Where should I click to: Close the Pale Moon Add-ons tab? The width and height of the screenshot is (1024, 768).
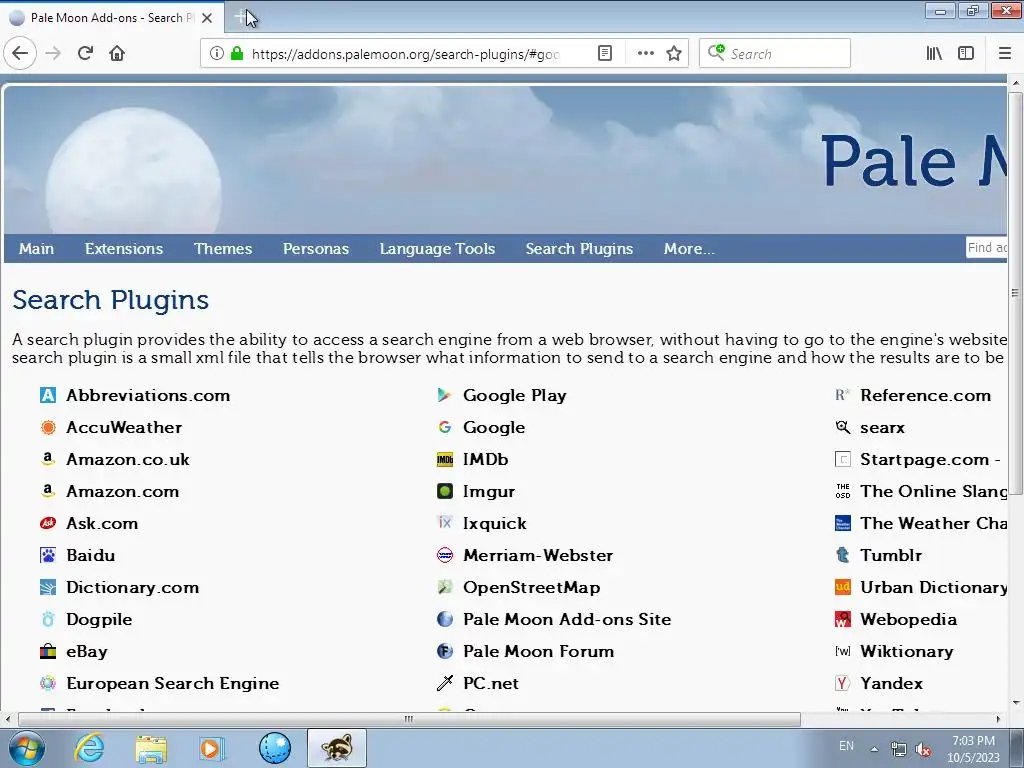[x=207, y=18]
